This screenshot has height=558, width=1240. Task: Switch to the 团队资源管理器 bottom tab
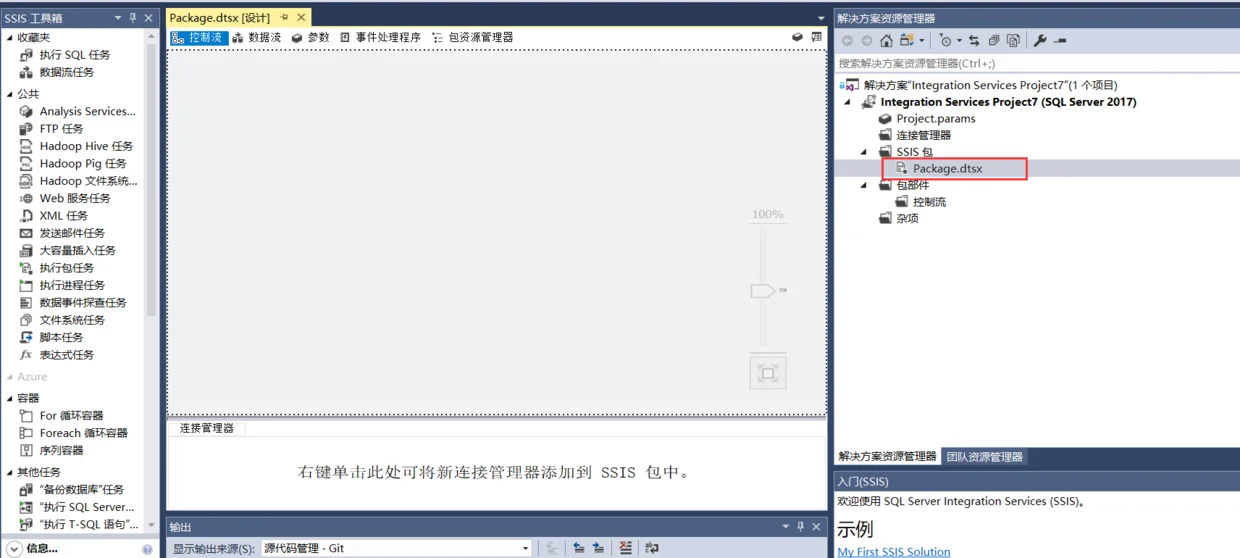(984, 457)
